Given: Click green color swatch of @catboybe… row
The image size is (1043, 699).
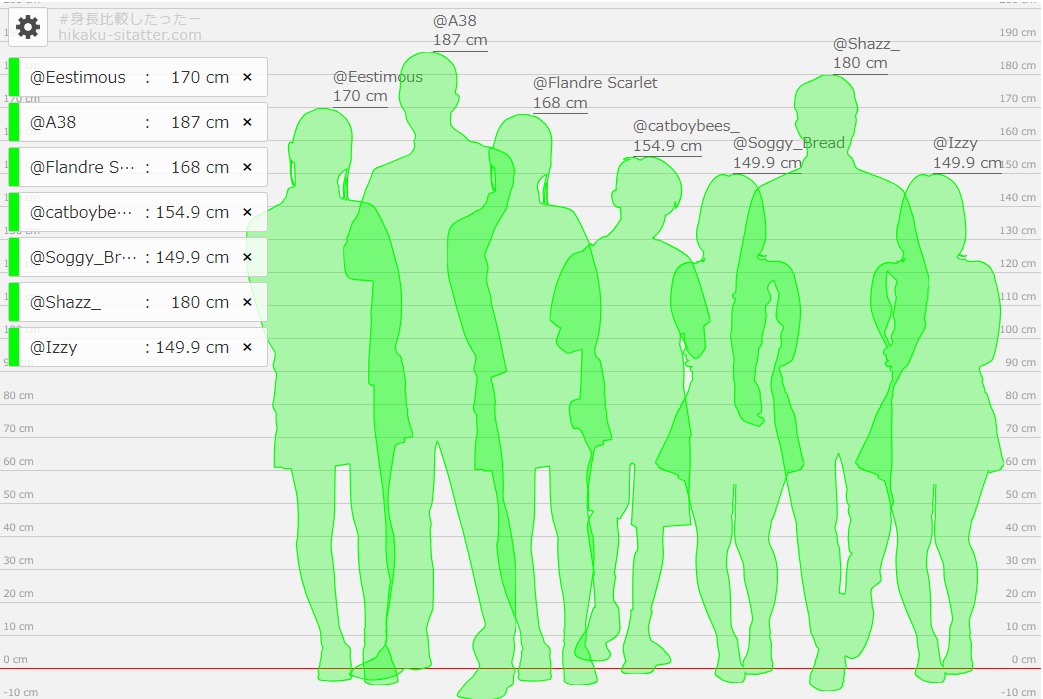Looking at the screenshot, I should click(14, 212).
